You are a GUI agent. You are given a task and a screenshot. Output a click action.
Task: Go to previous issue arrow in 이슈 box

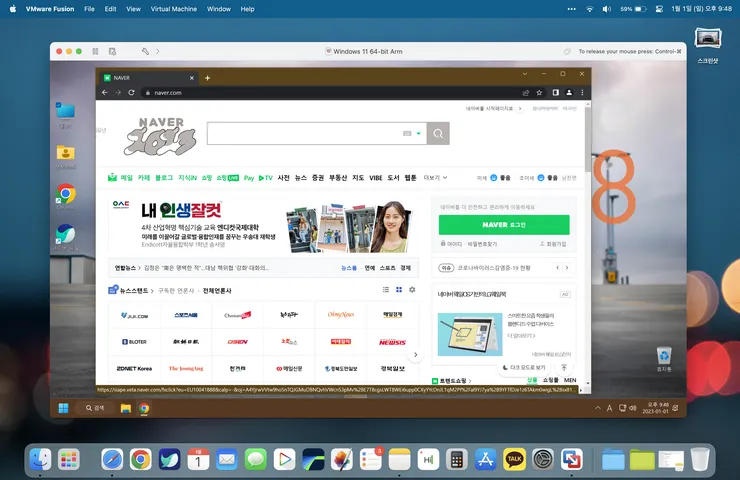[557, 268]
